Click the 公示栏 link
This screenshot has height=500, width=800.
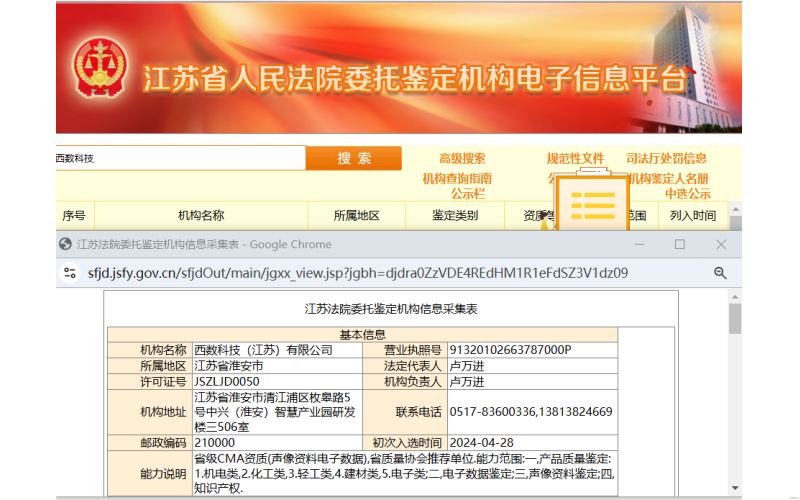(467, 194)
